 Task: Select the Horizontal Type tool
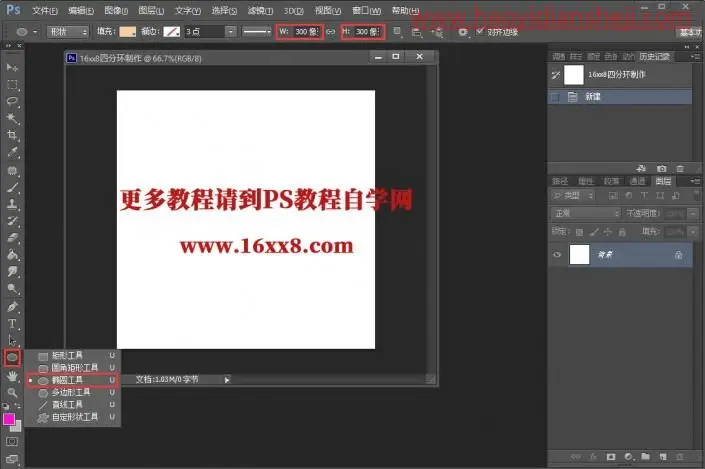[12, 324]
